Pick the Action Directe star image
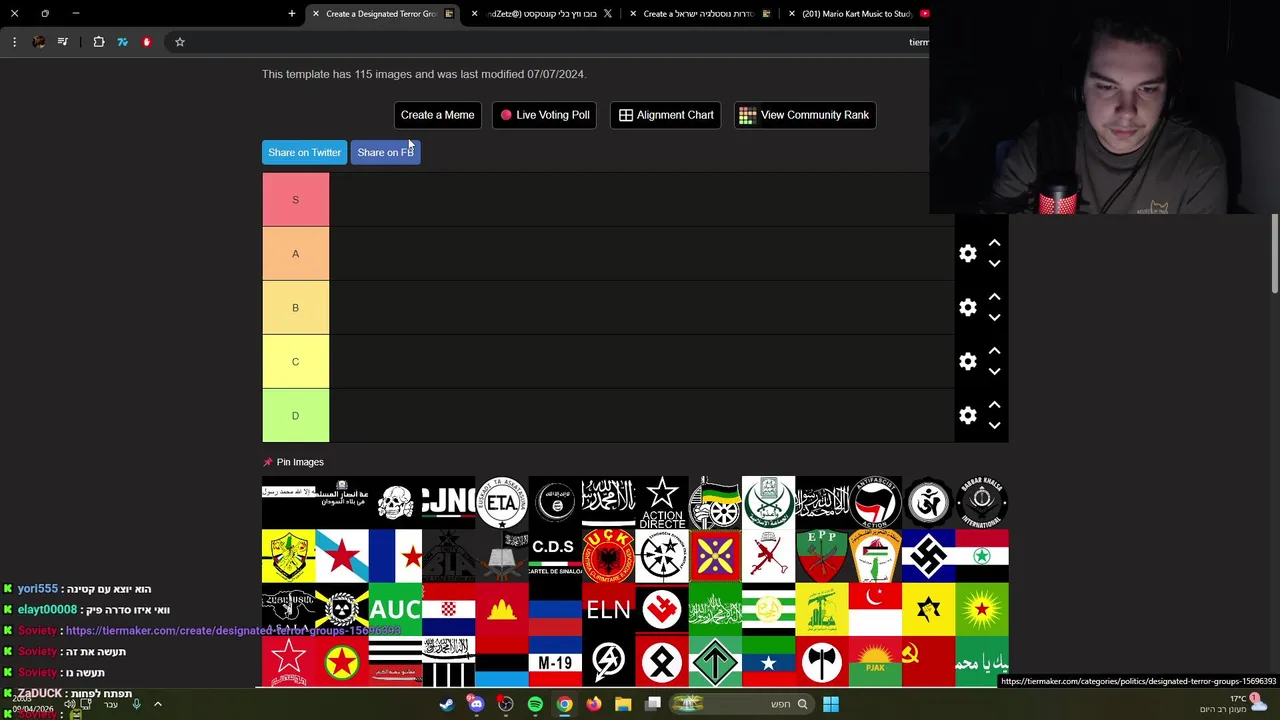 point(662,502)
